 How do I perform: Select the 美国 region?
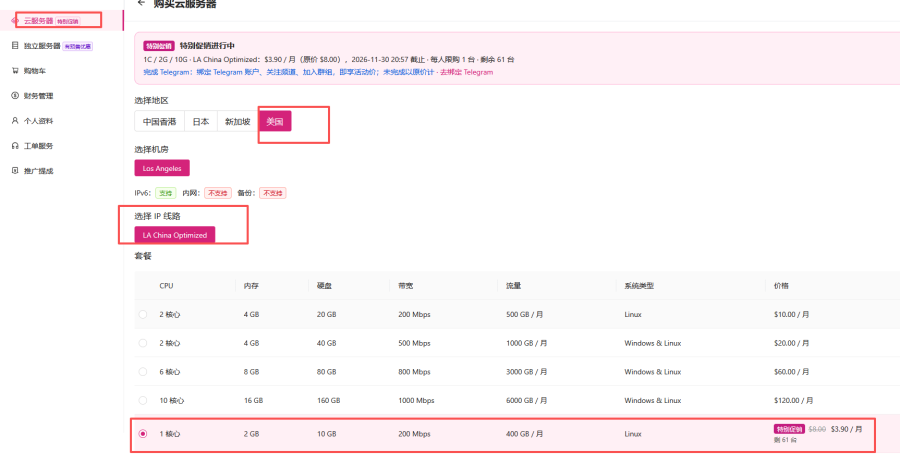tap(275, 122)
